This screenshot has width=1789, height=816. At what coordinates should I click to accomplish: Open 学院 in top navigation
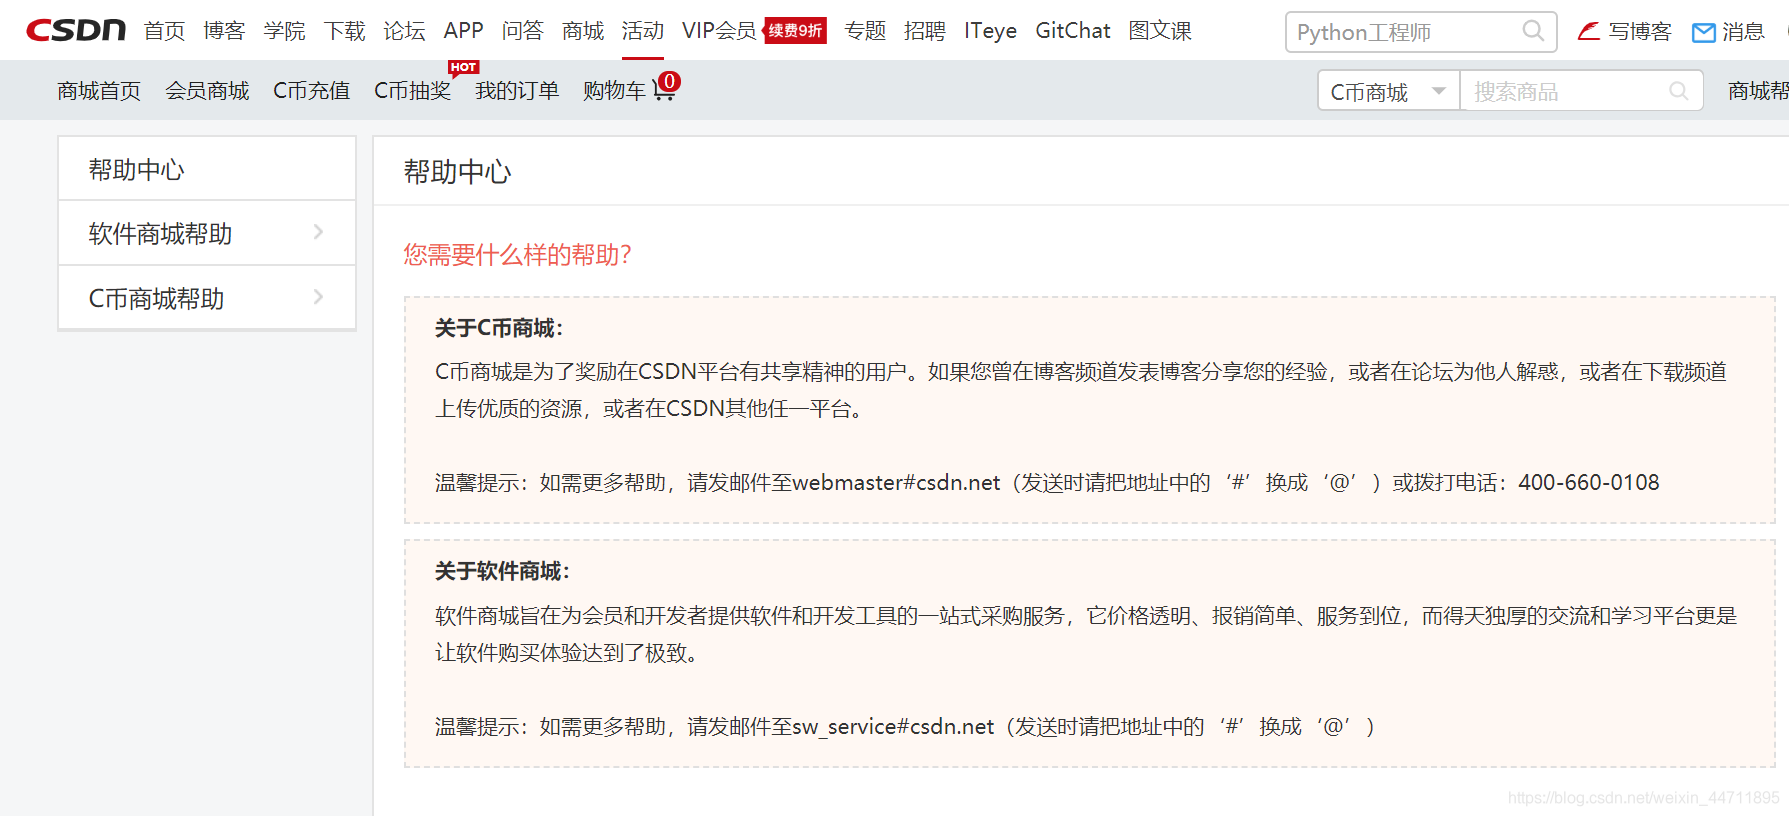tap(284, 31)
